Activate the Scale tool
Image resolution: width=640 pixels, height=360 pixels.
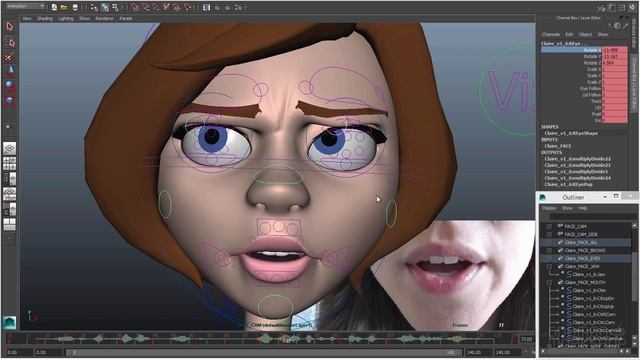point(10,100)
